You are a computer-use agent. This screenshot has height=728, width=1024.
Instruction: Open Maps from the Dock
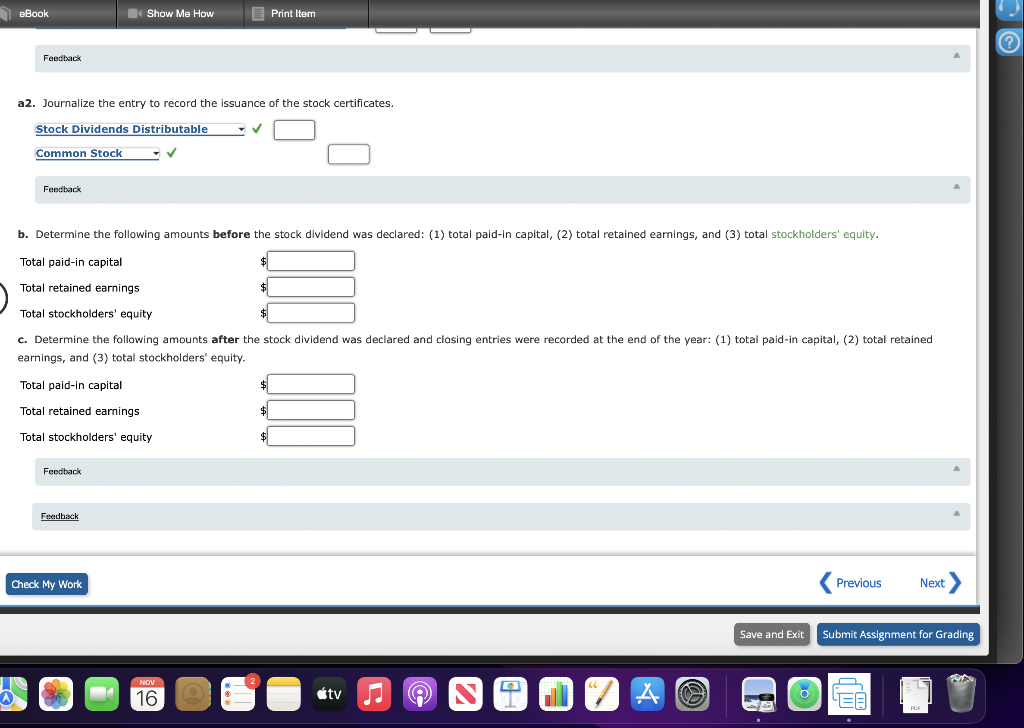[x=12, y=693]
